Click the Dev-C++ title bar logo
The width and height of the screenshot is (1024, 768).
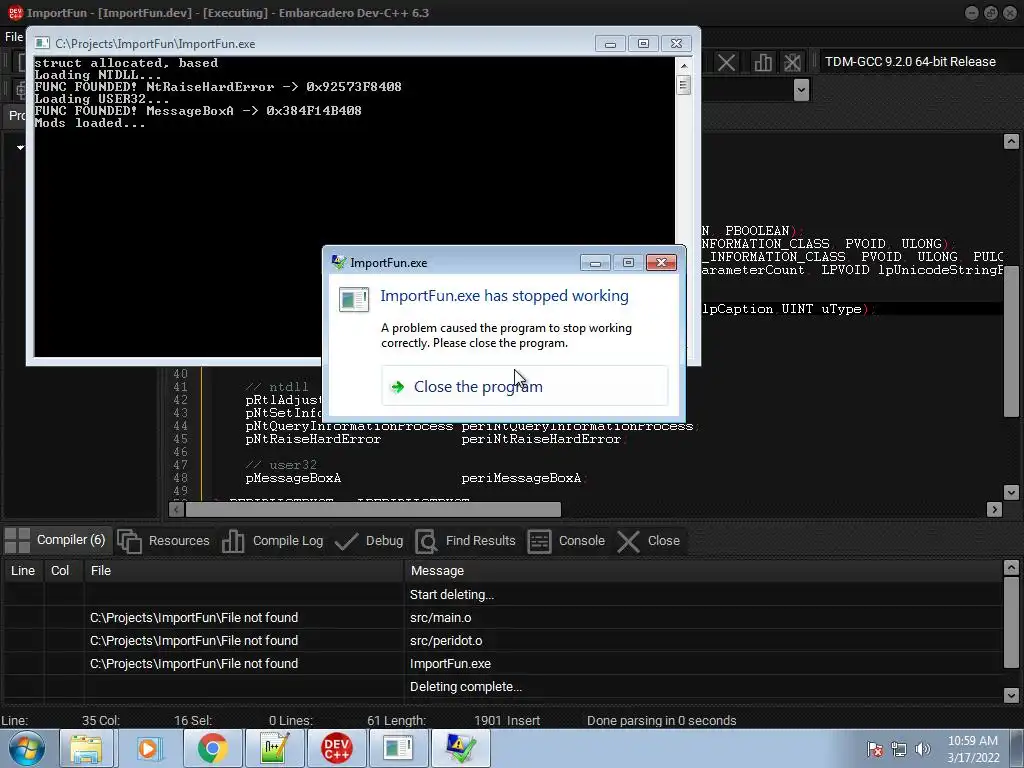pyautogui.click(x=15, y=12)
